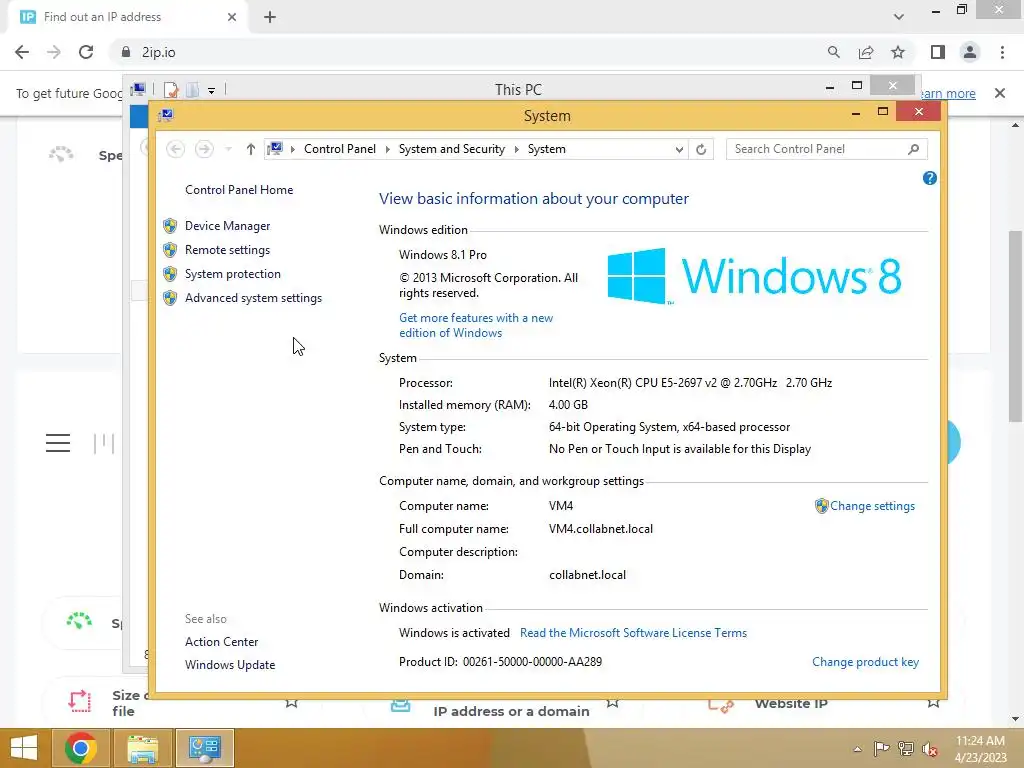
Task: Click Chrome's back navigation arrow
Action: 22,52
